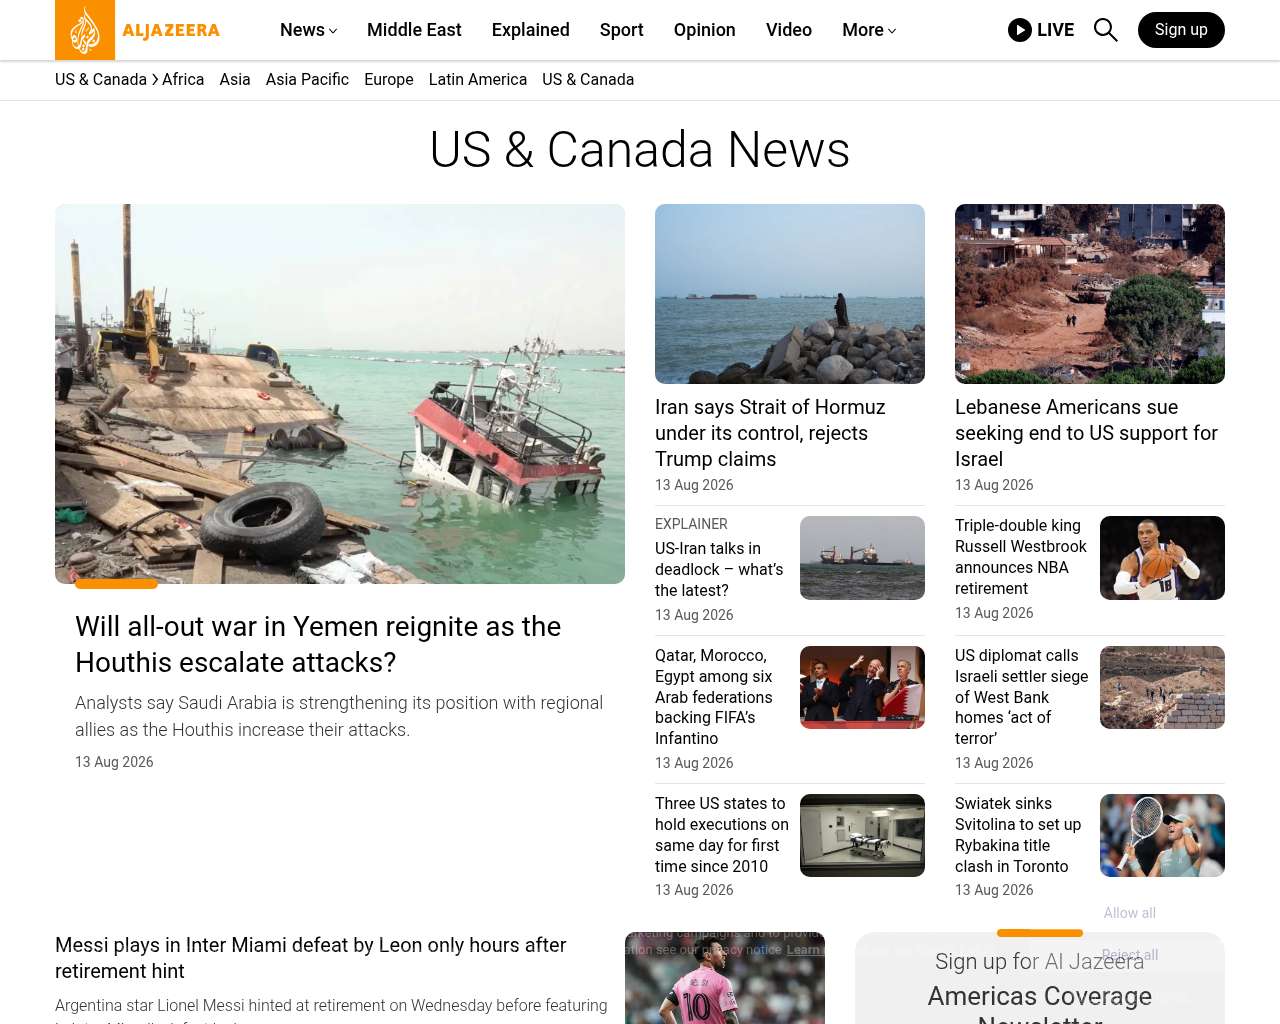Viewport: 1280px width, 1024px height.
Task: Open the Video section
Action: click(789, 30)
